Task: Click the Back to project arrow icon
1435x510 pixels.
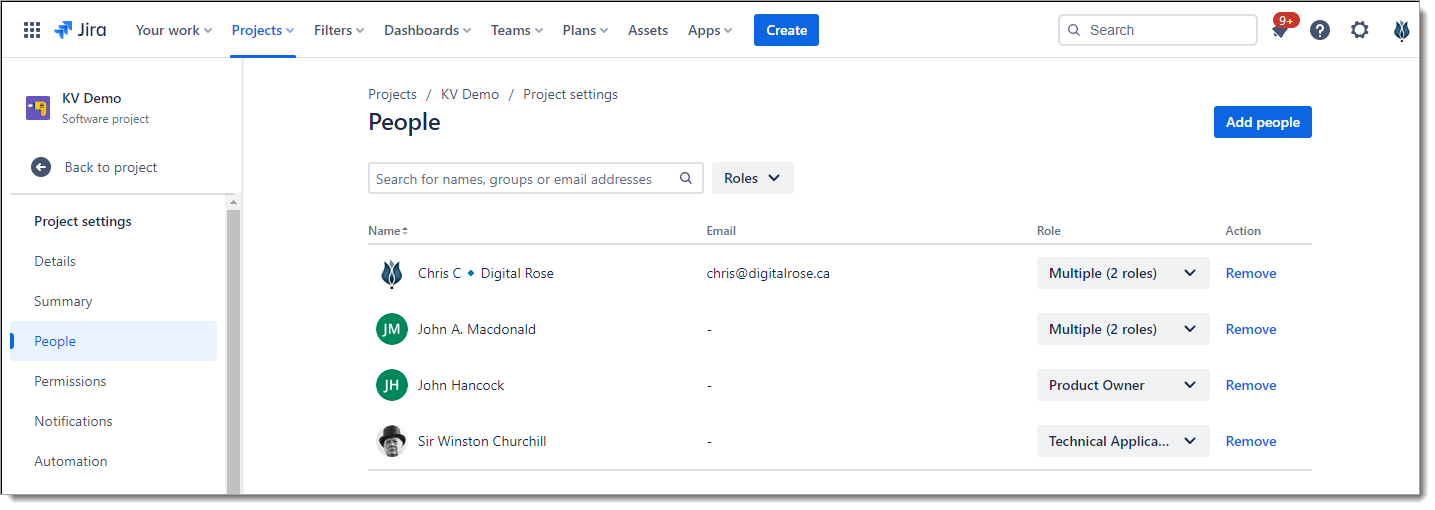Action: (x=41, y=167)
